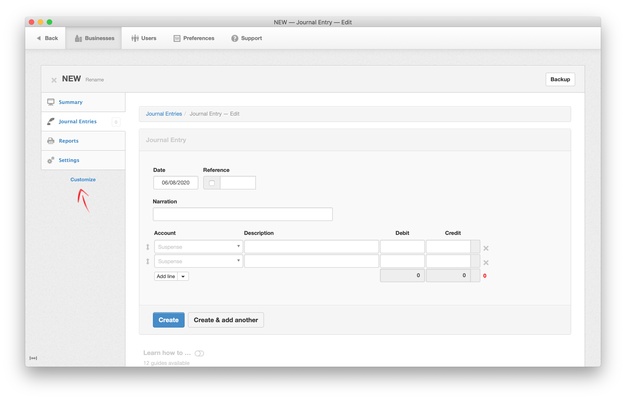Delete the first line with its X icon
Image resolution: width=626 pixels, height=400 pixels.
(486, 248)
